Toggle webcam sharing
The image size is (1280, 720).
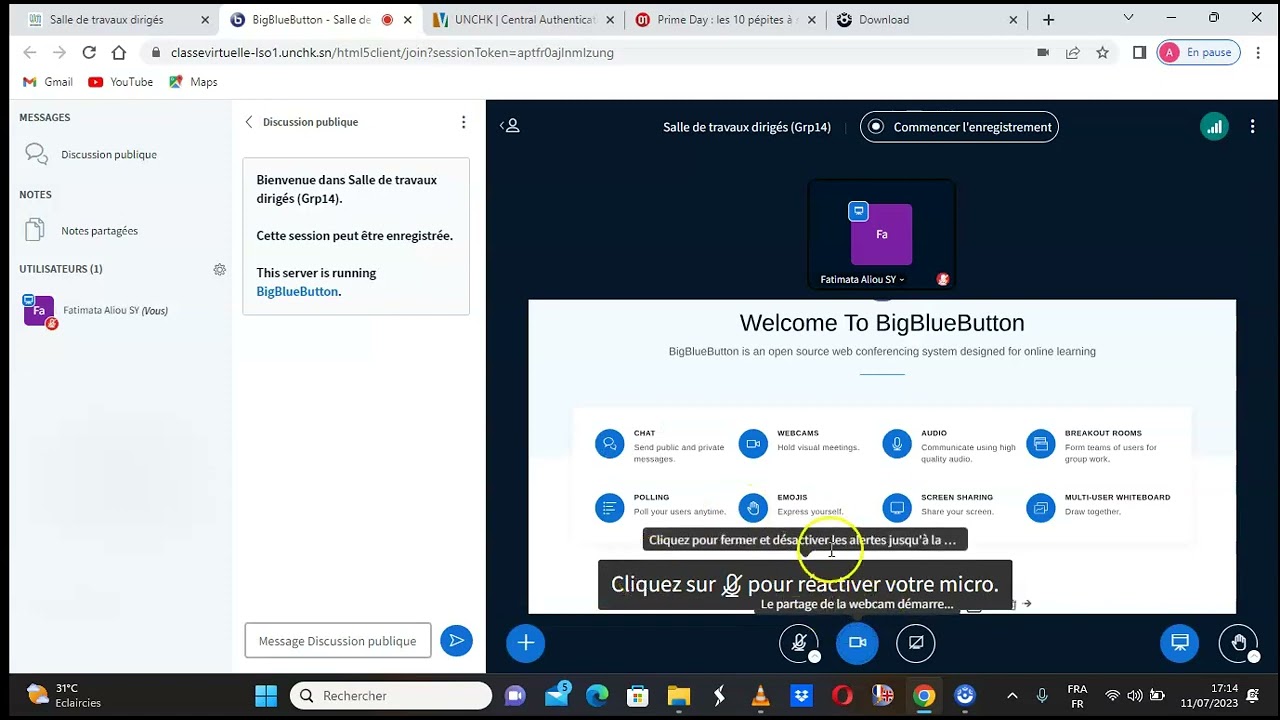857,643
